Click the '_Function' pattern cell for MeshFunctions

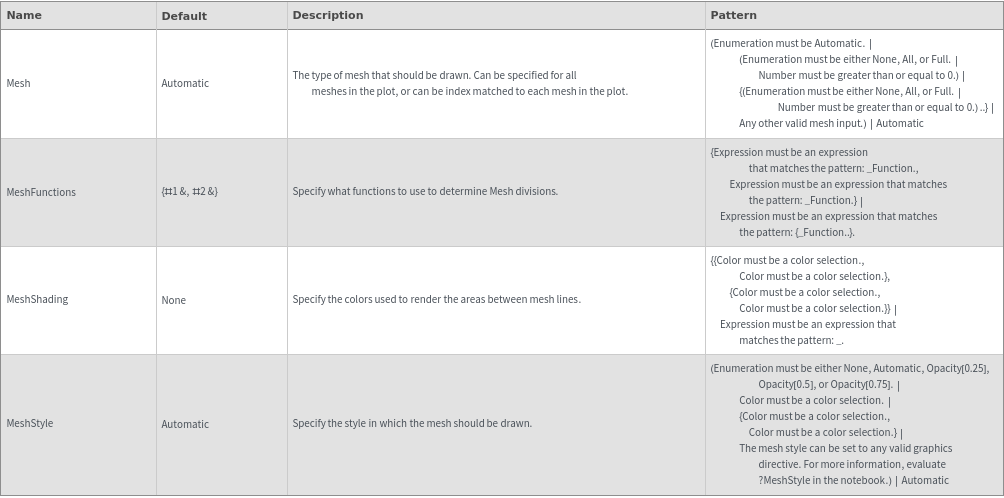(x=828, y=192)
